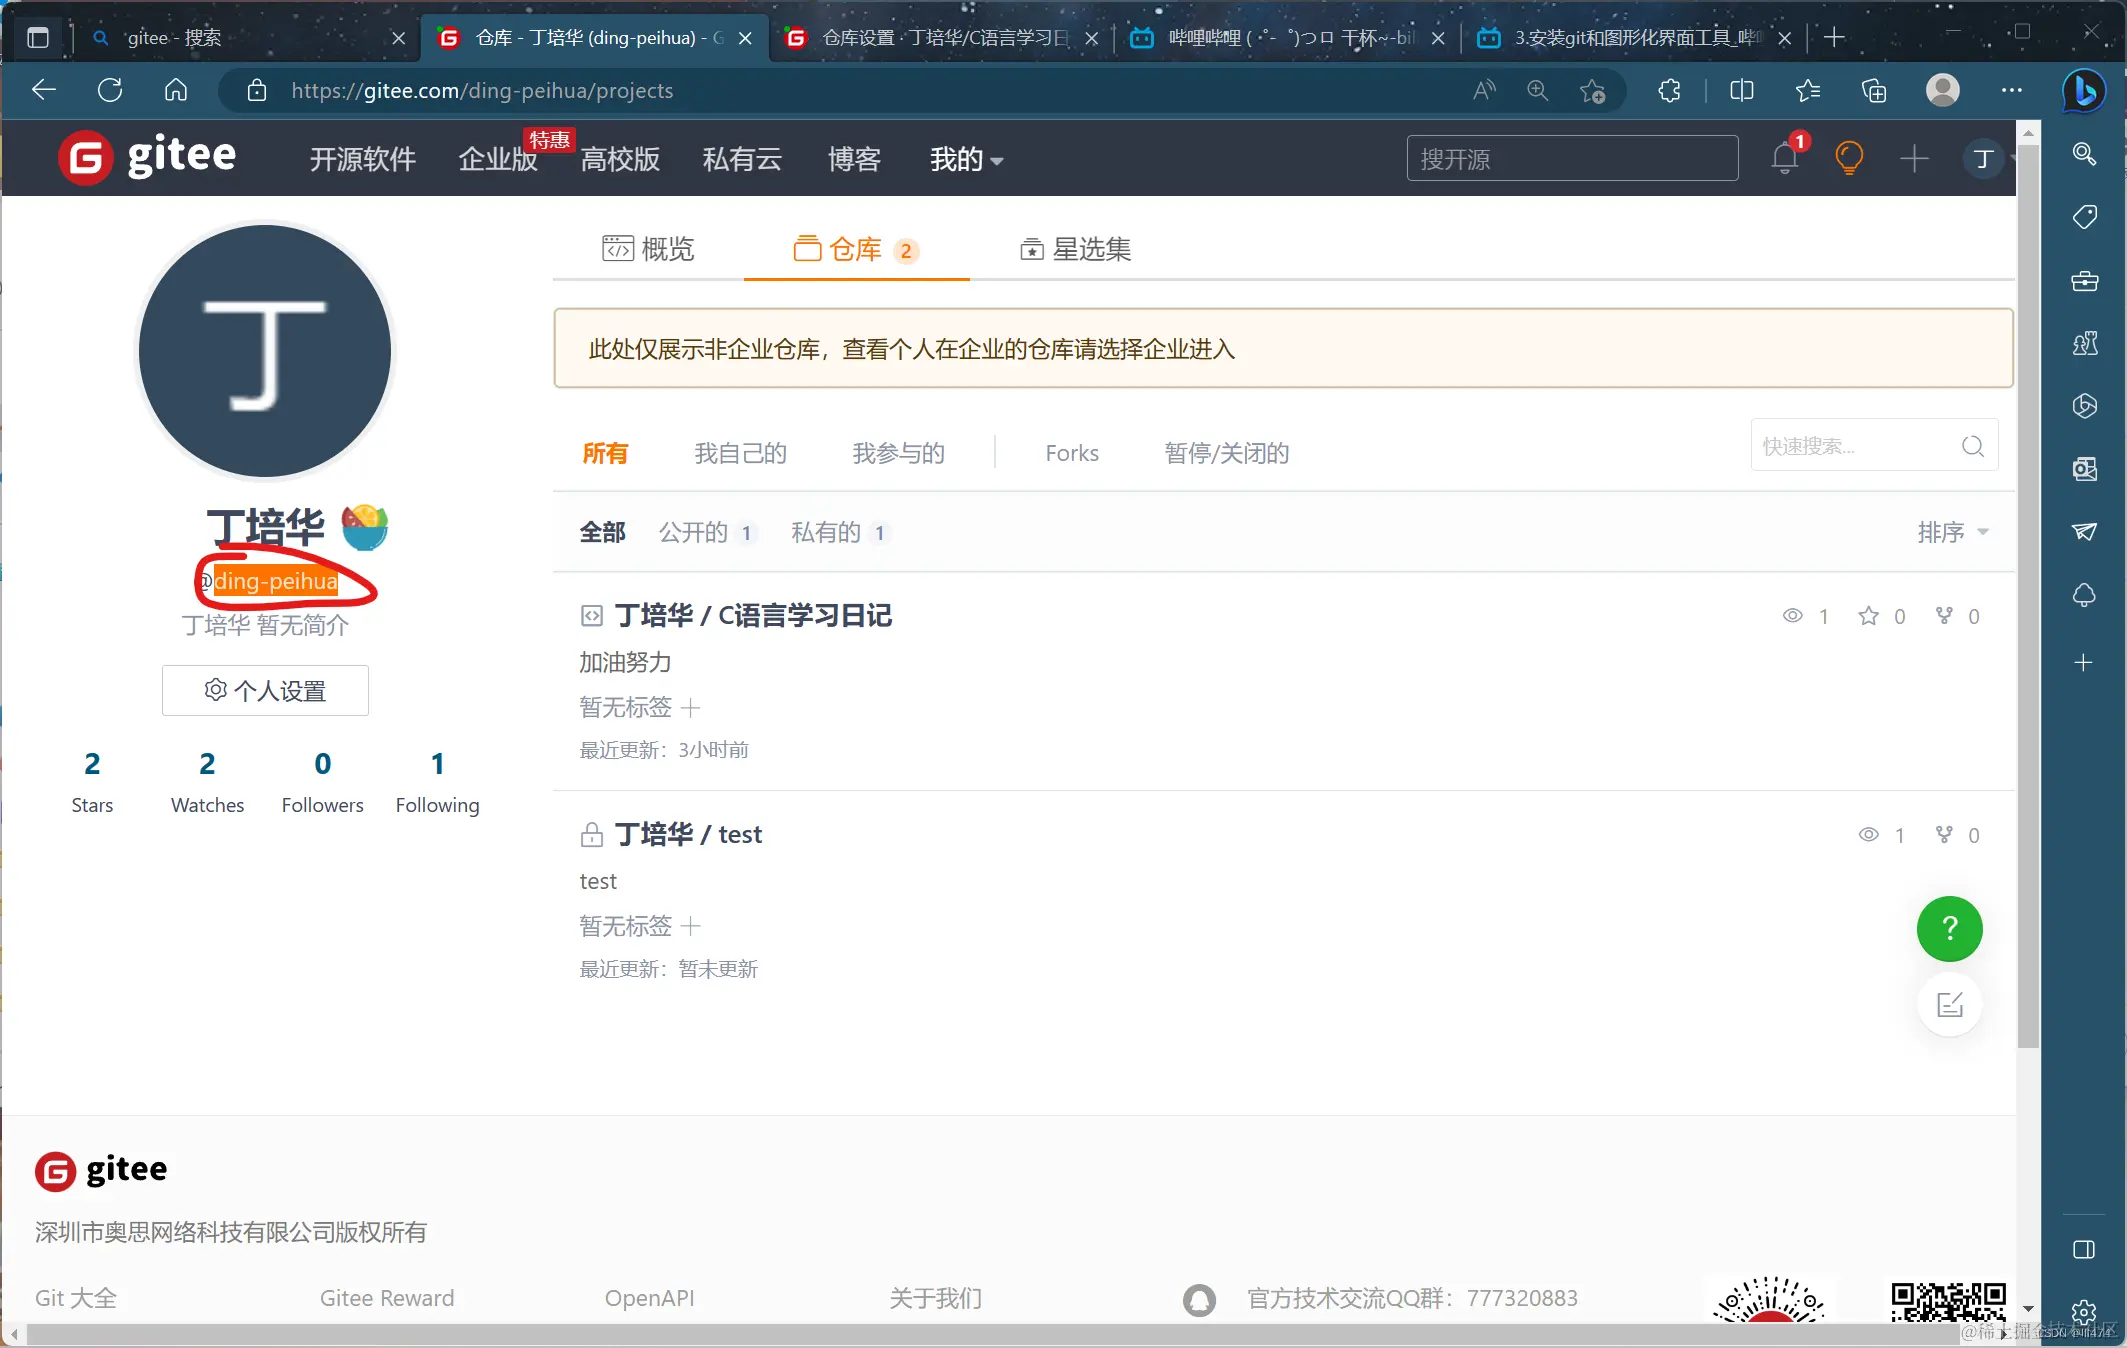
Task: Click the star icon on C语言学习日记 repo
Action: point(1868,616)
